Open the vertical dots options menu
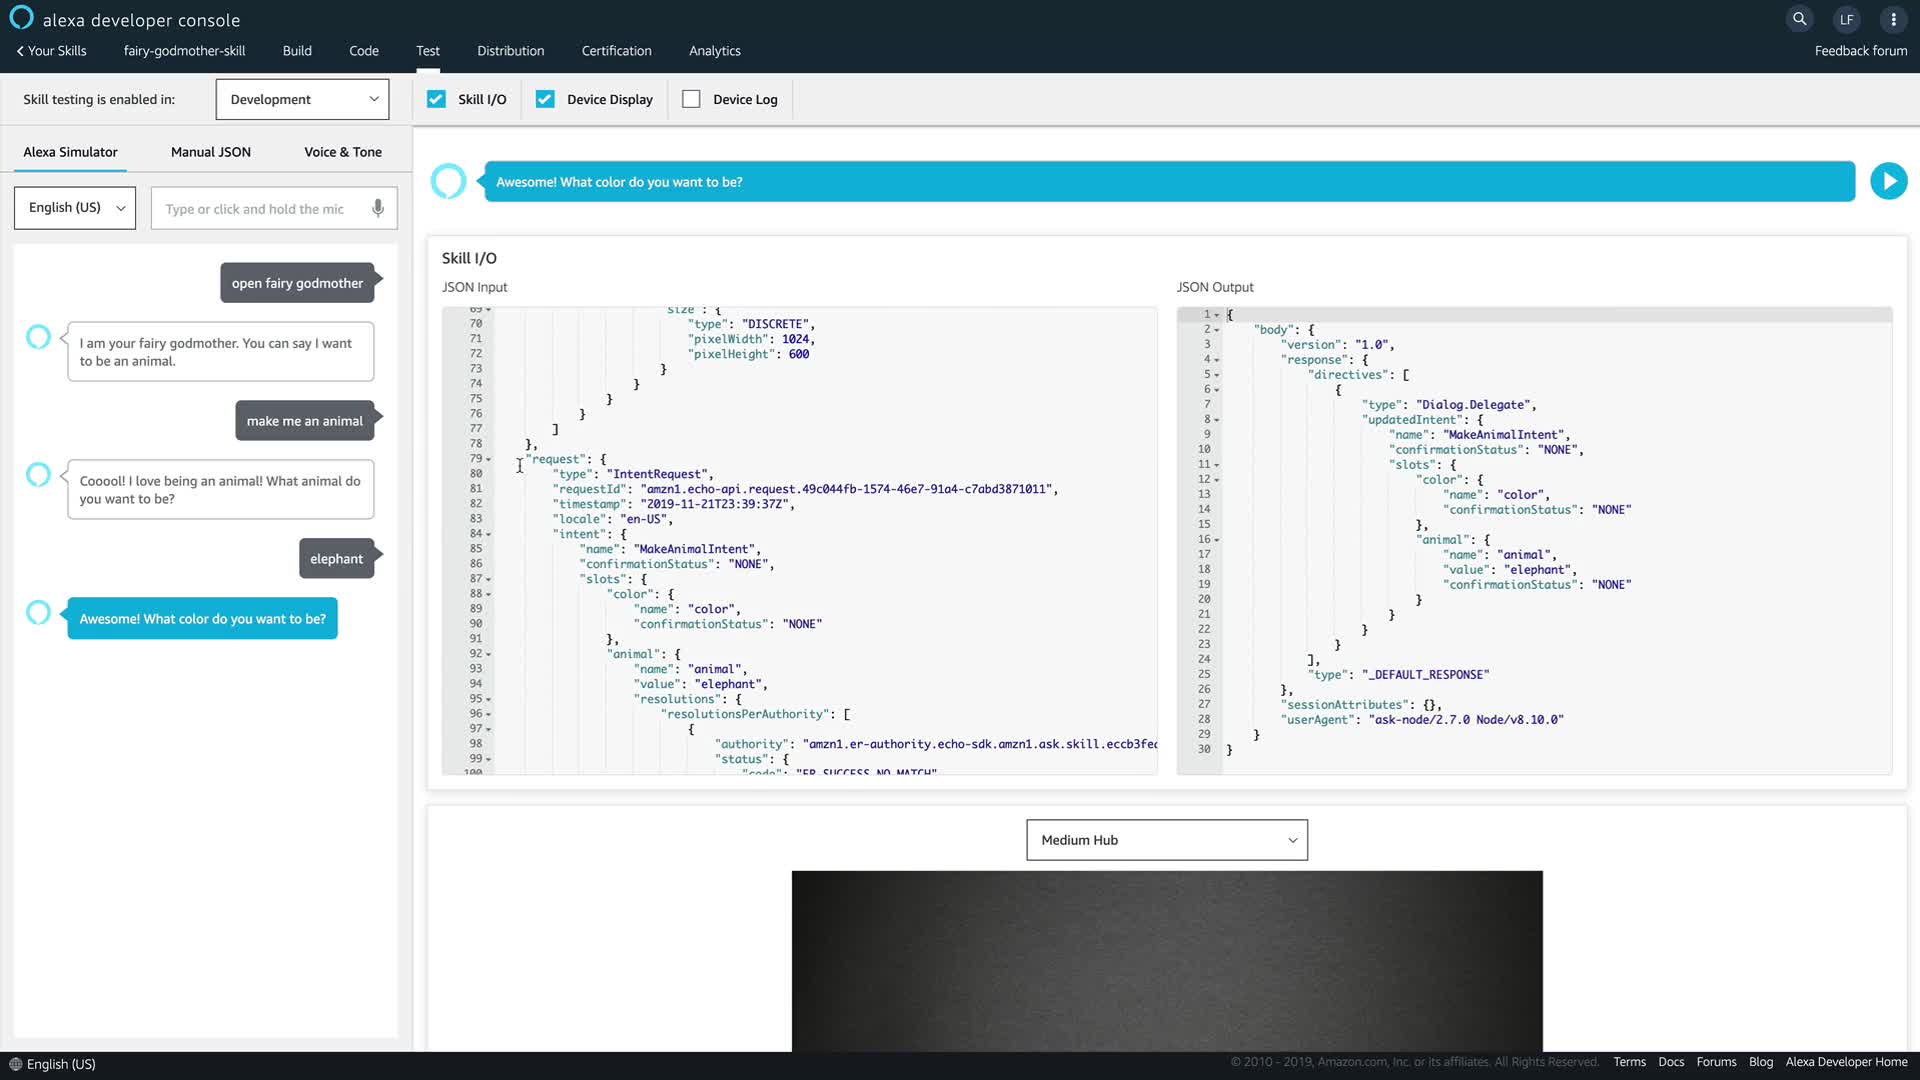The width and height of the screenshot is (1920, 1080). click(1893, 19)
